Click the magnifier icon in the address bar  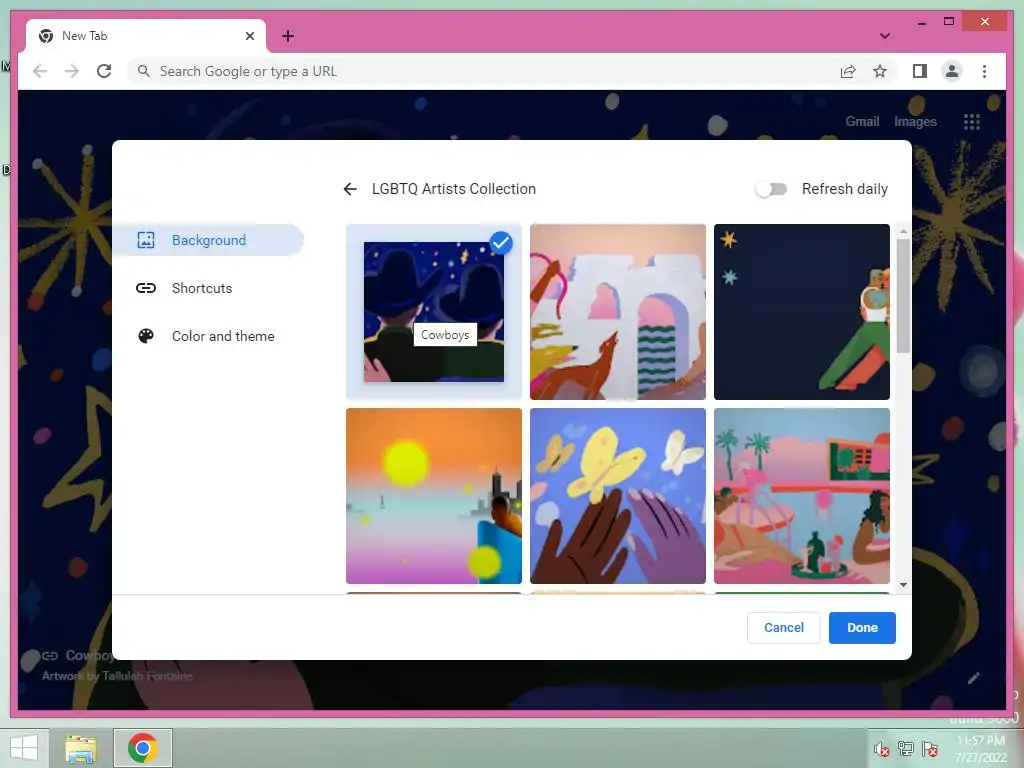[x=144, y=71]
